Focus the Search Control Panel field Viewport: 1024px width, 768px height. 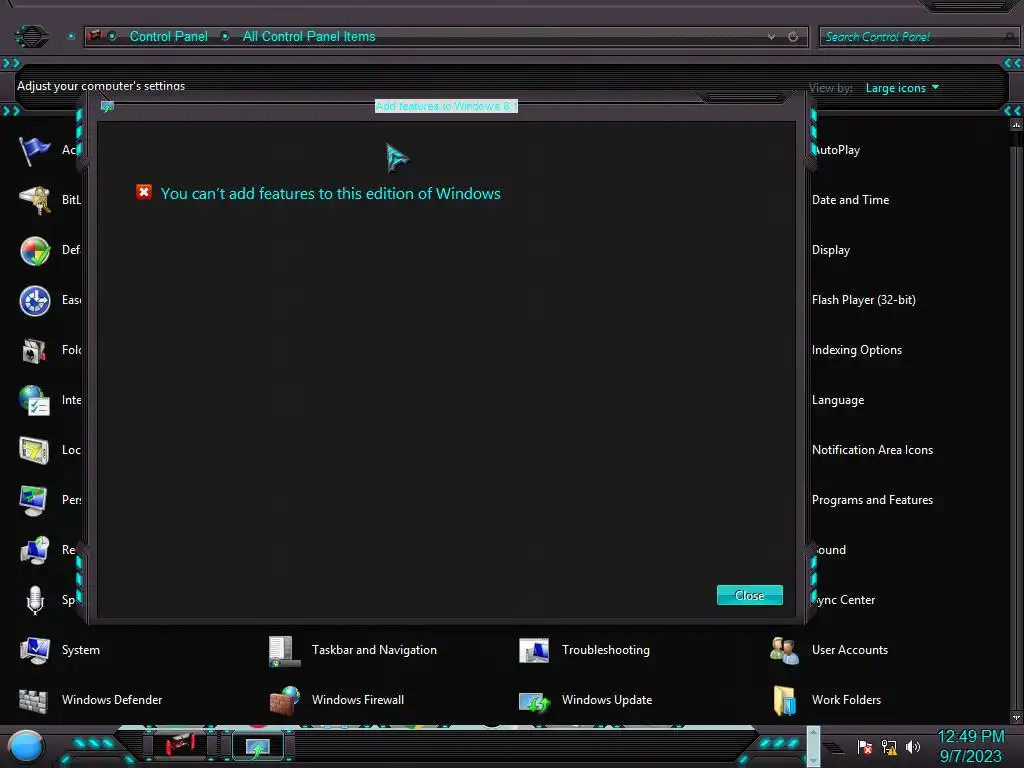[x=918, y=37]
